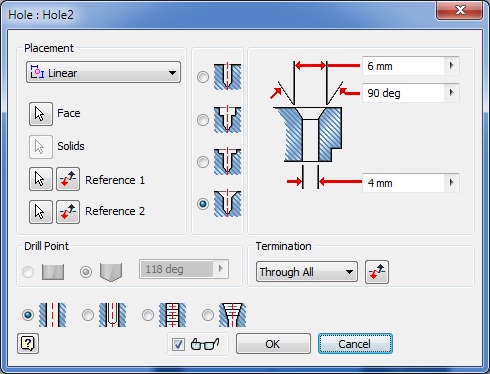
Task: Choose the tapped hole radio option
Action: point(148,315)
